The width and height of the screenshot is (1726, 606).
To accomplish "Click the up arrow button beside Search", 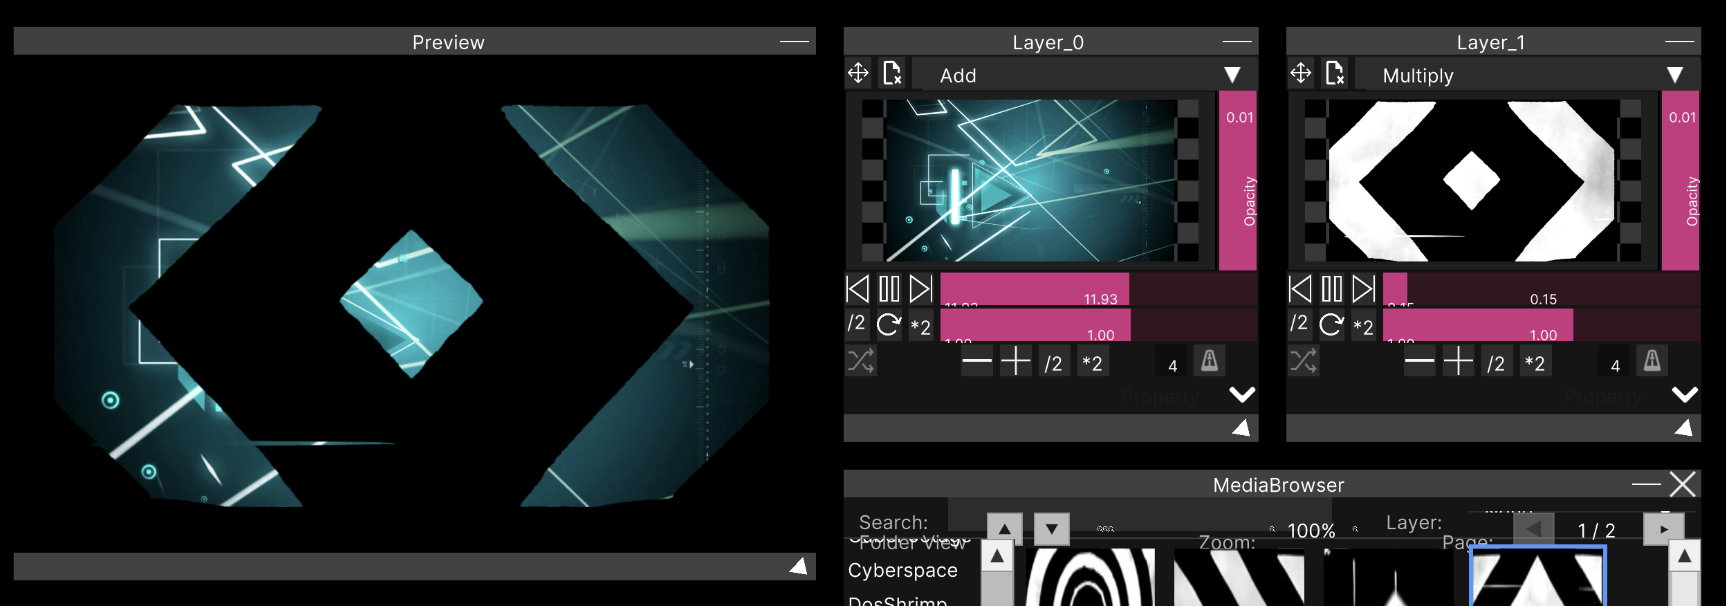I will click(x=1004, y=527).
